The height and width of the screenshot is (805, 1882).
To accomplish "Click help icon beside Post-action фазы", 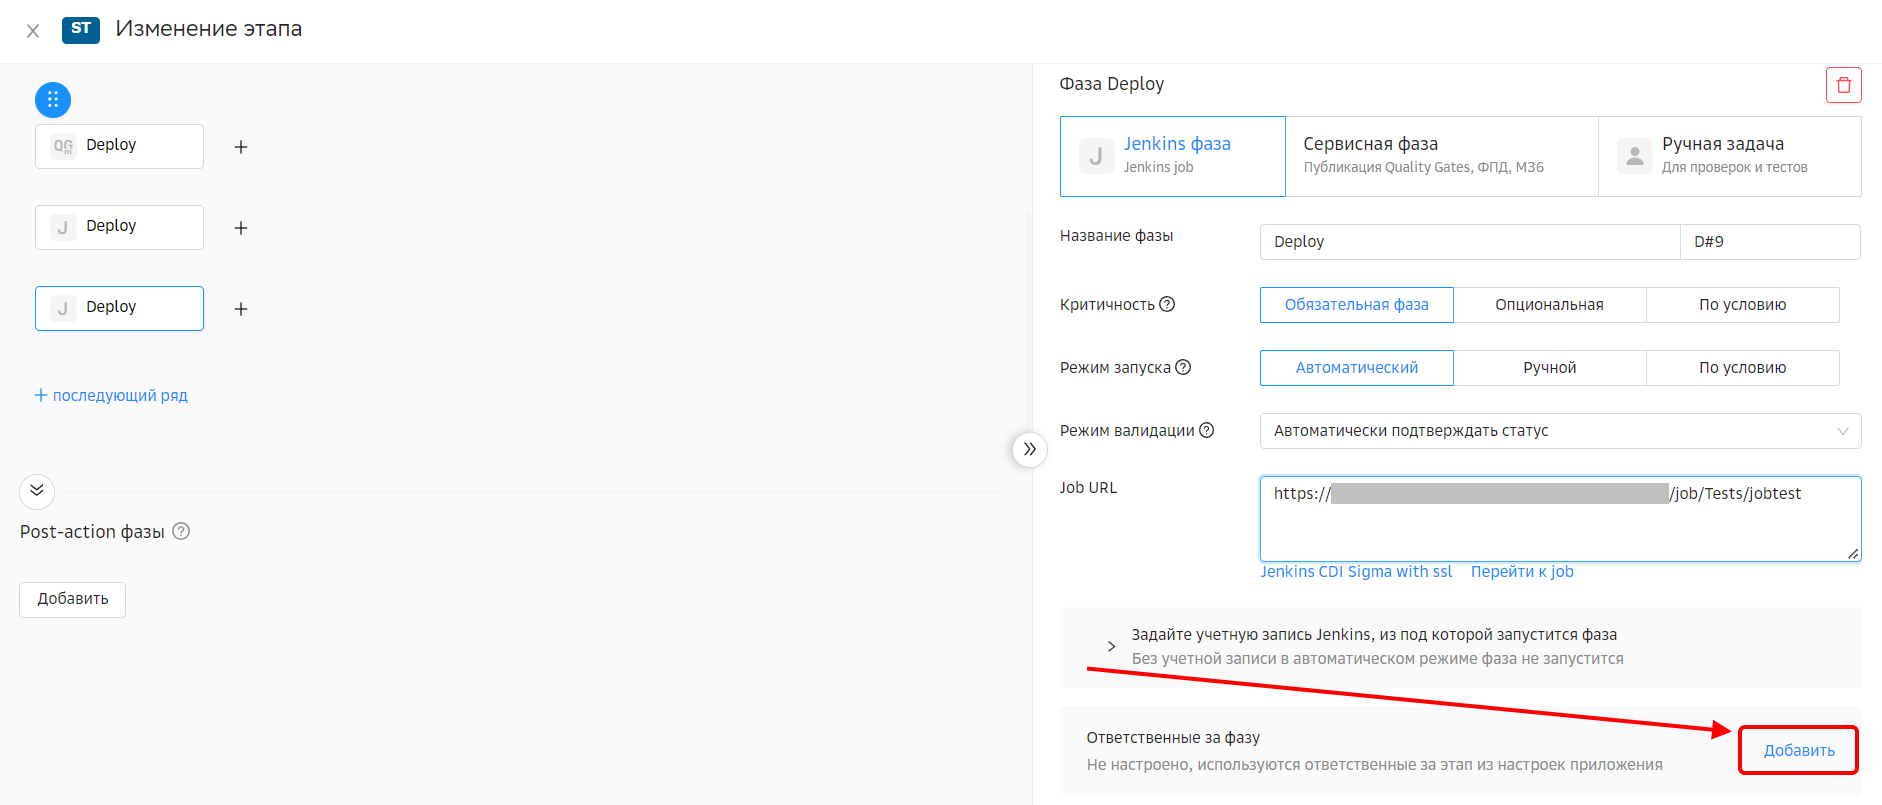I will 181,531.
